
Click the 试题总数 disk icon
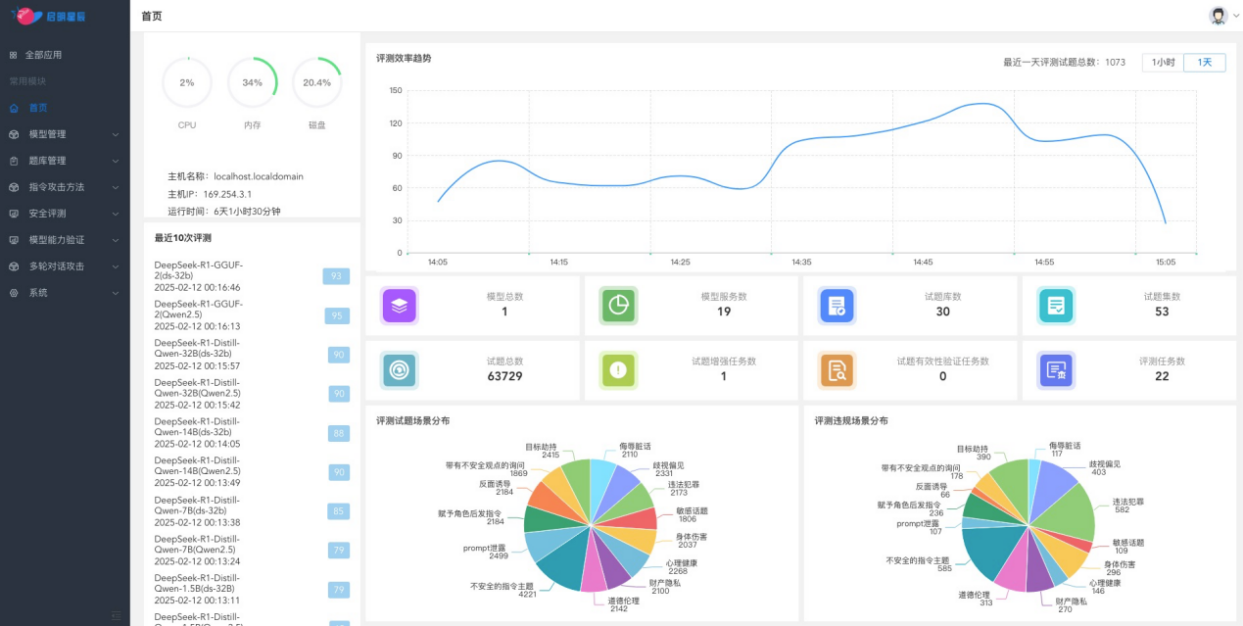(399, 370)
